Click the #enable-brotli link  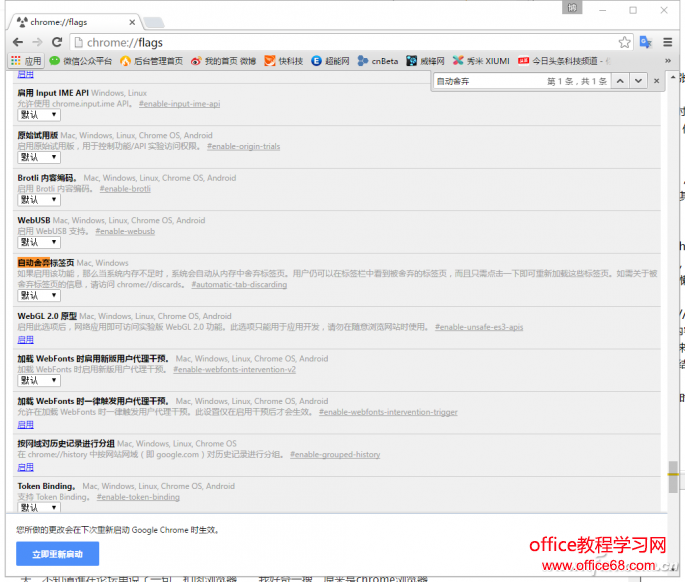(125, 189)
